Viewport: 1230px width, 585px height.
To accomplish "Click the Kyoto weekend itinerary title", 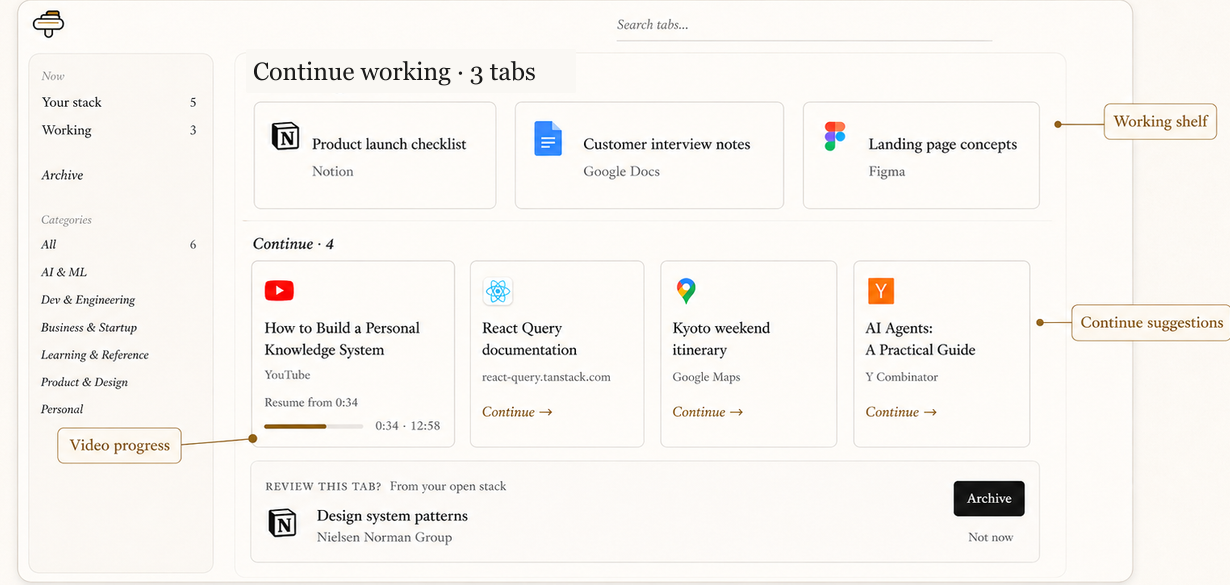I will tap(721, 339).
